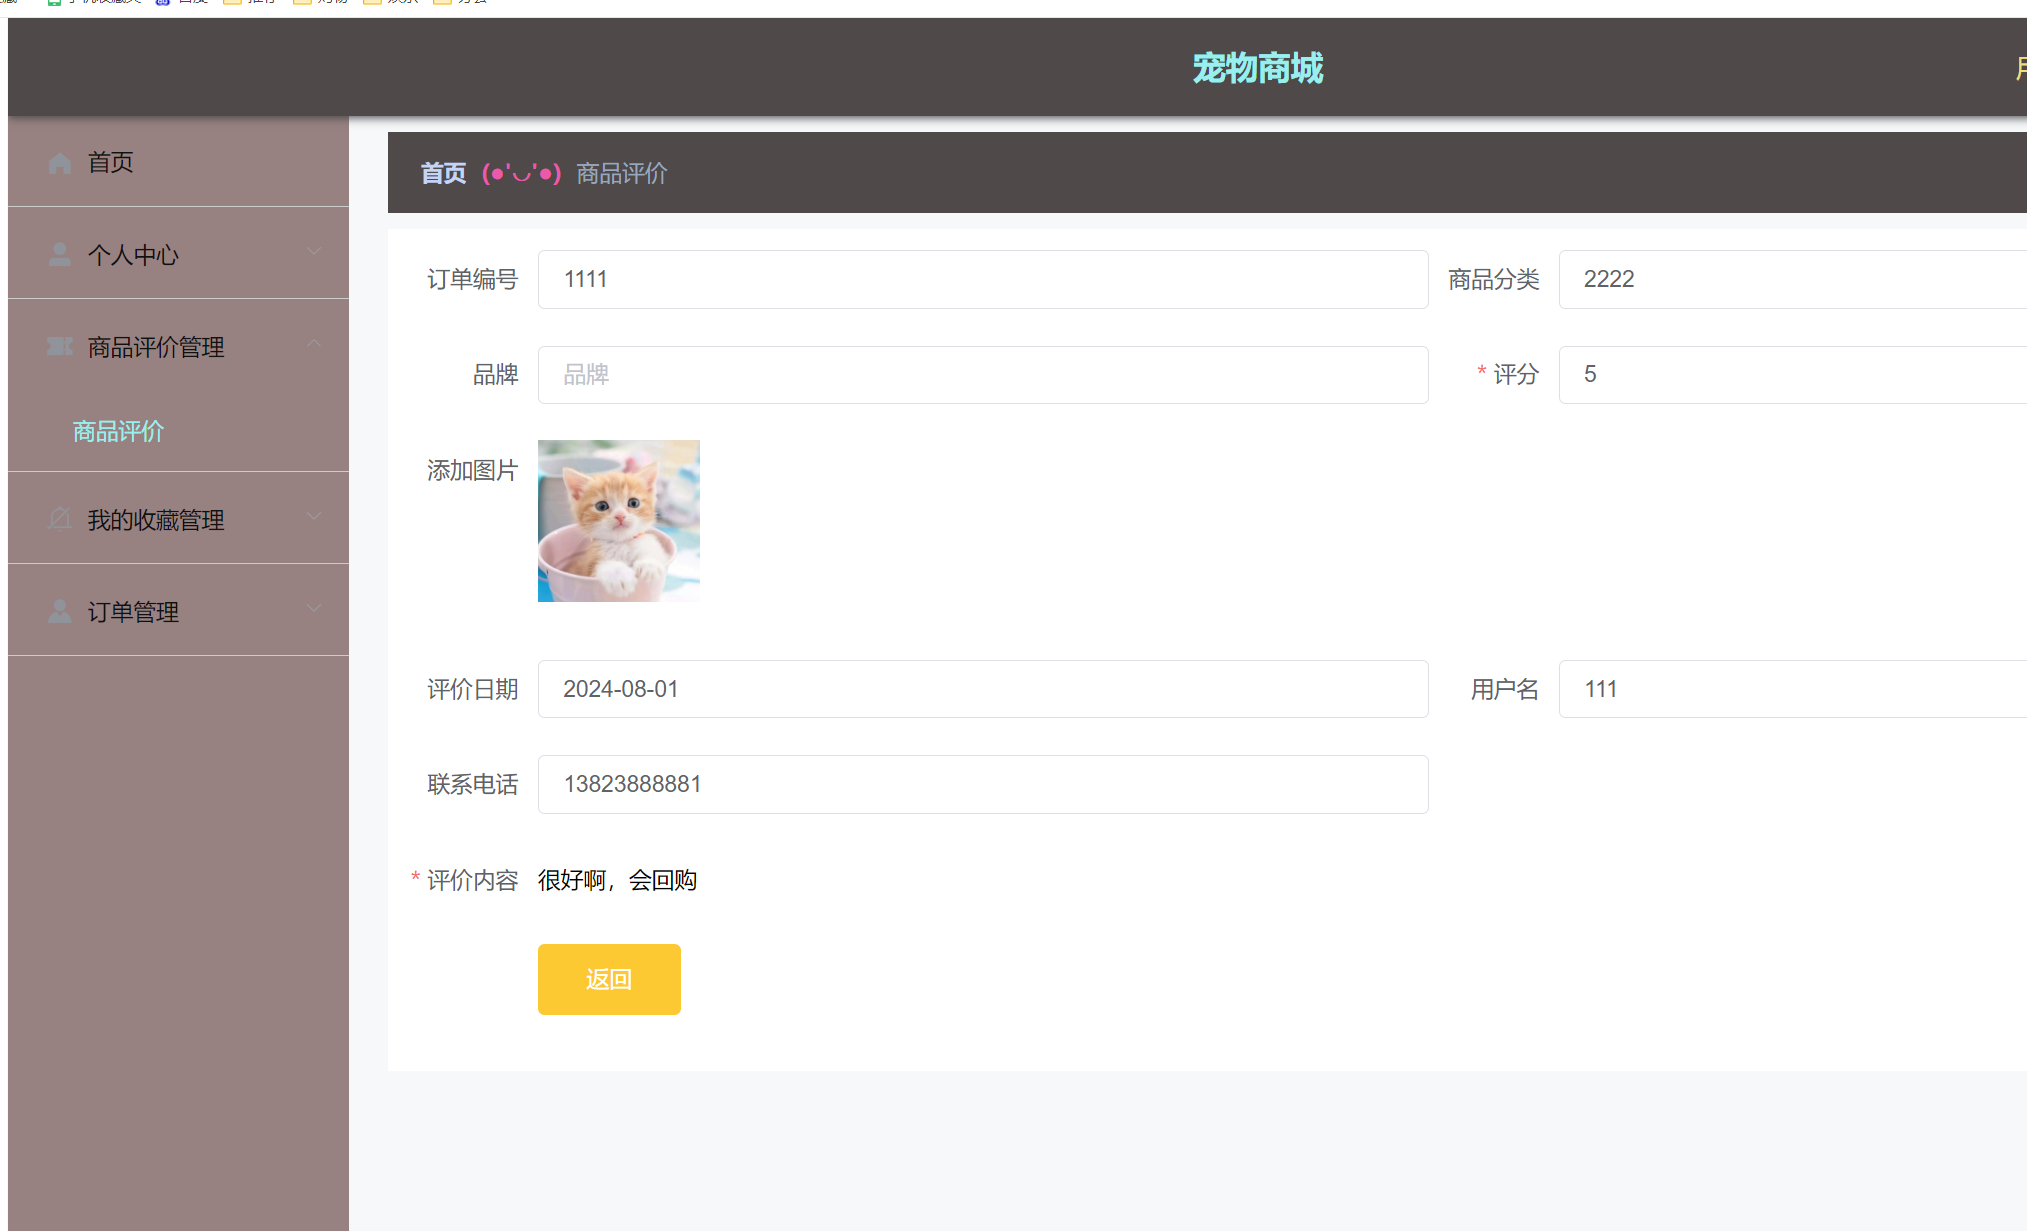Click the kitten image thumbnail
The height and width of the screenshot is (1231, 2027).
coord(618,520)
